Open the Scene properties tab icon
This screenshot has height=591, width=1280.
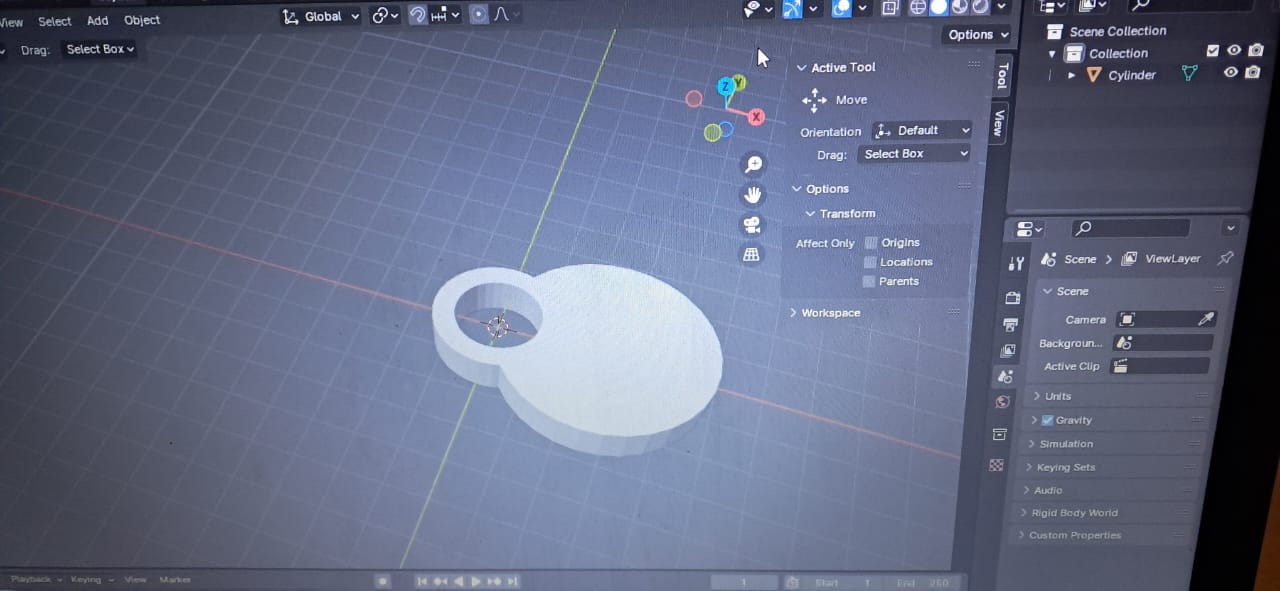coord(1006,377)
